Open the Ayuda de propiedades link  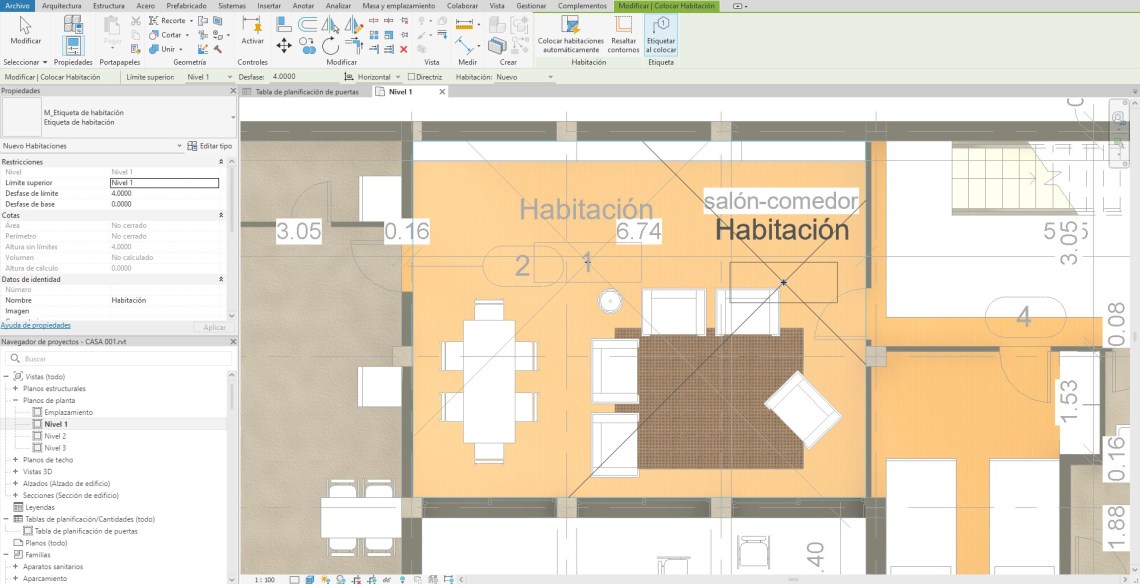pyautogui.click(x=35, y=326)
